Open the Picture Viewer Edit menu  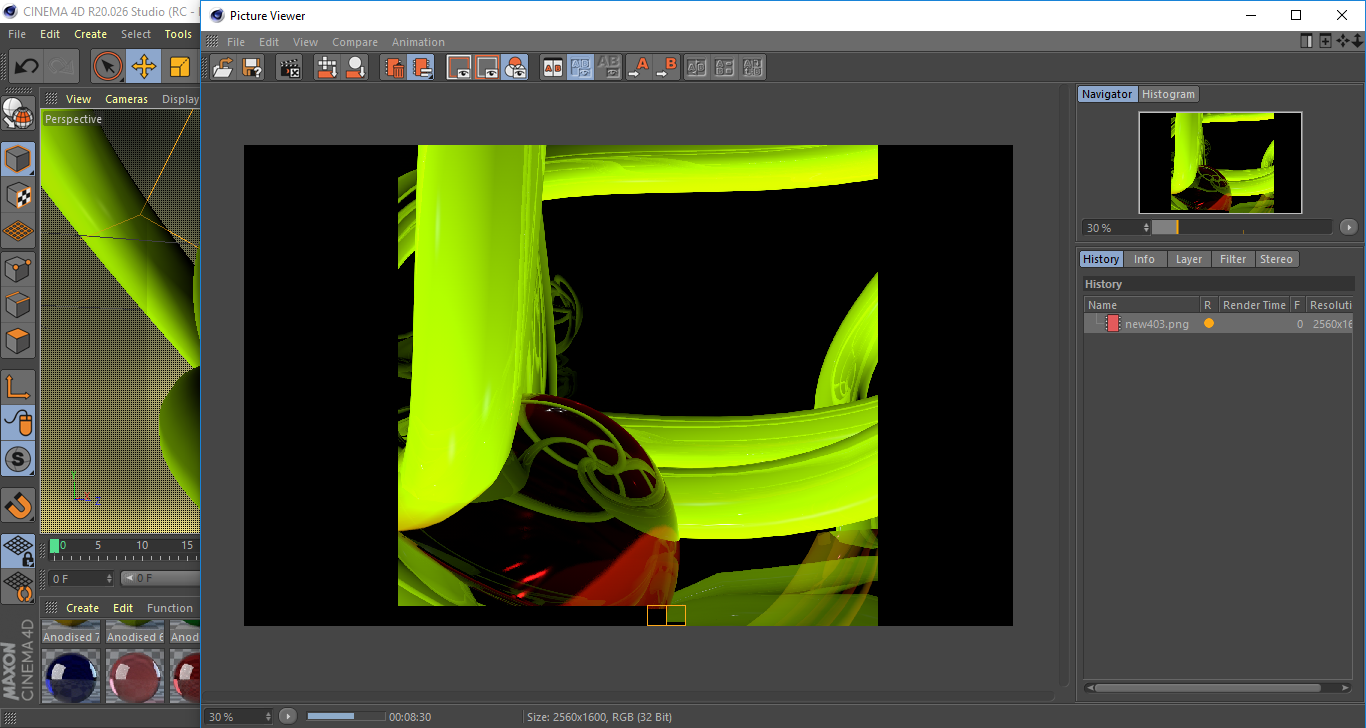269,42
